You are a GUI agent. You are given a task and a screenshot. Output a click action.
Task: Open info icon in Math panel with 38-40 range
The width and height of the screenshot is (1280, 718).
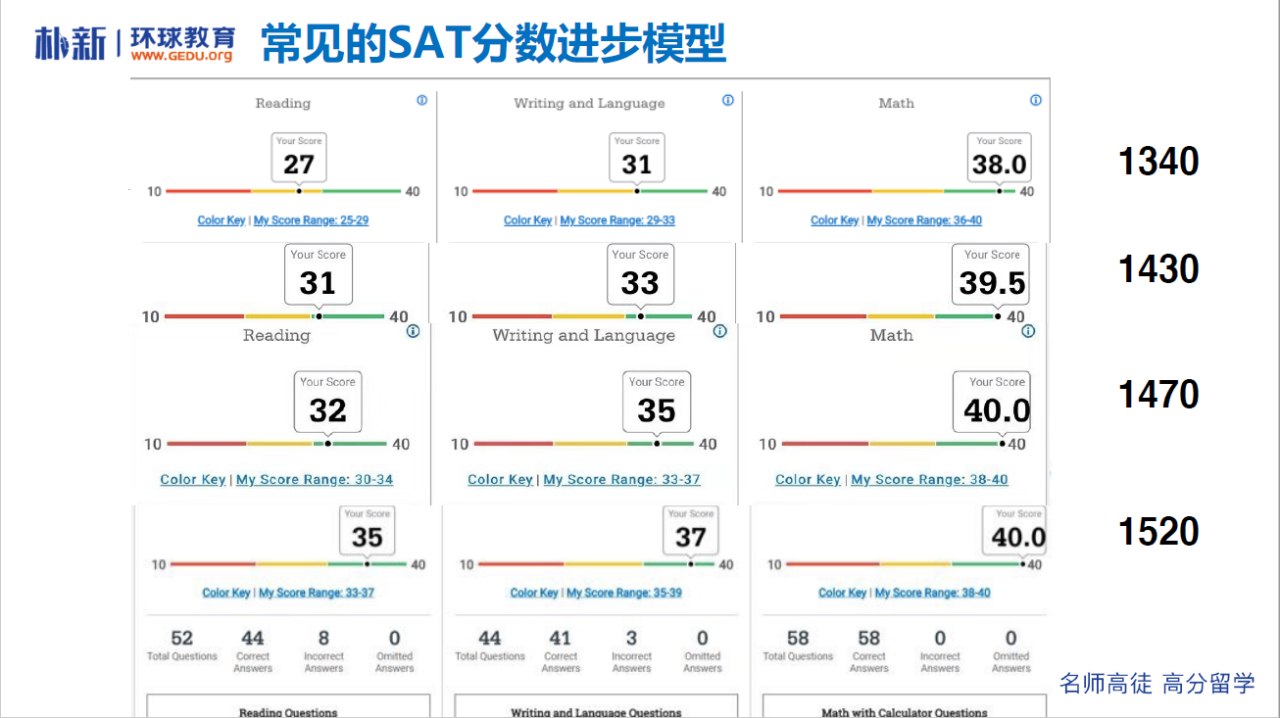coord(1027,332)
